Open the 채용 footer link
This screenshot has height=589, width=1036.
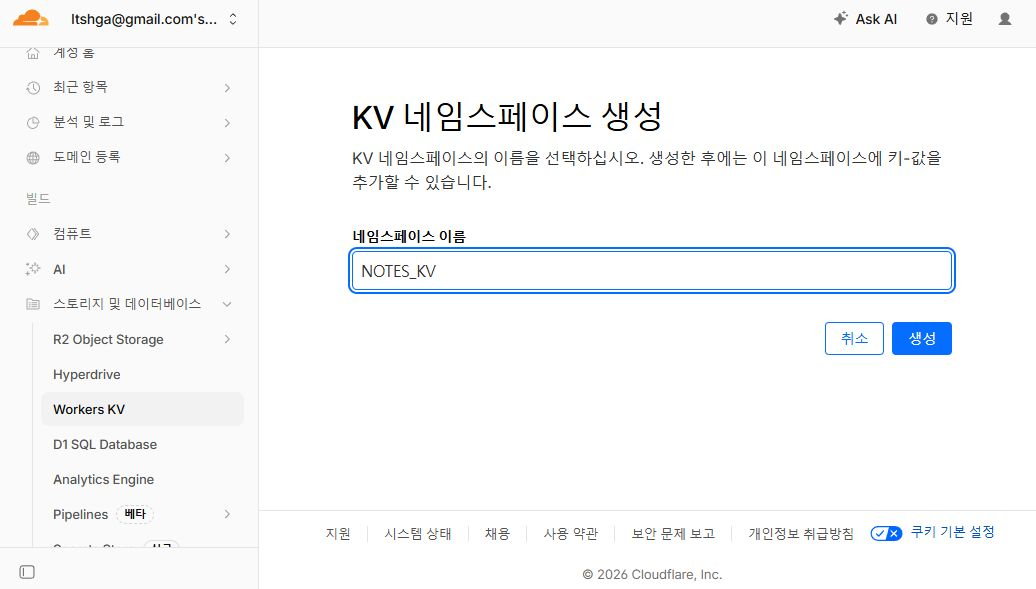pos(498,533)
